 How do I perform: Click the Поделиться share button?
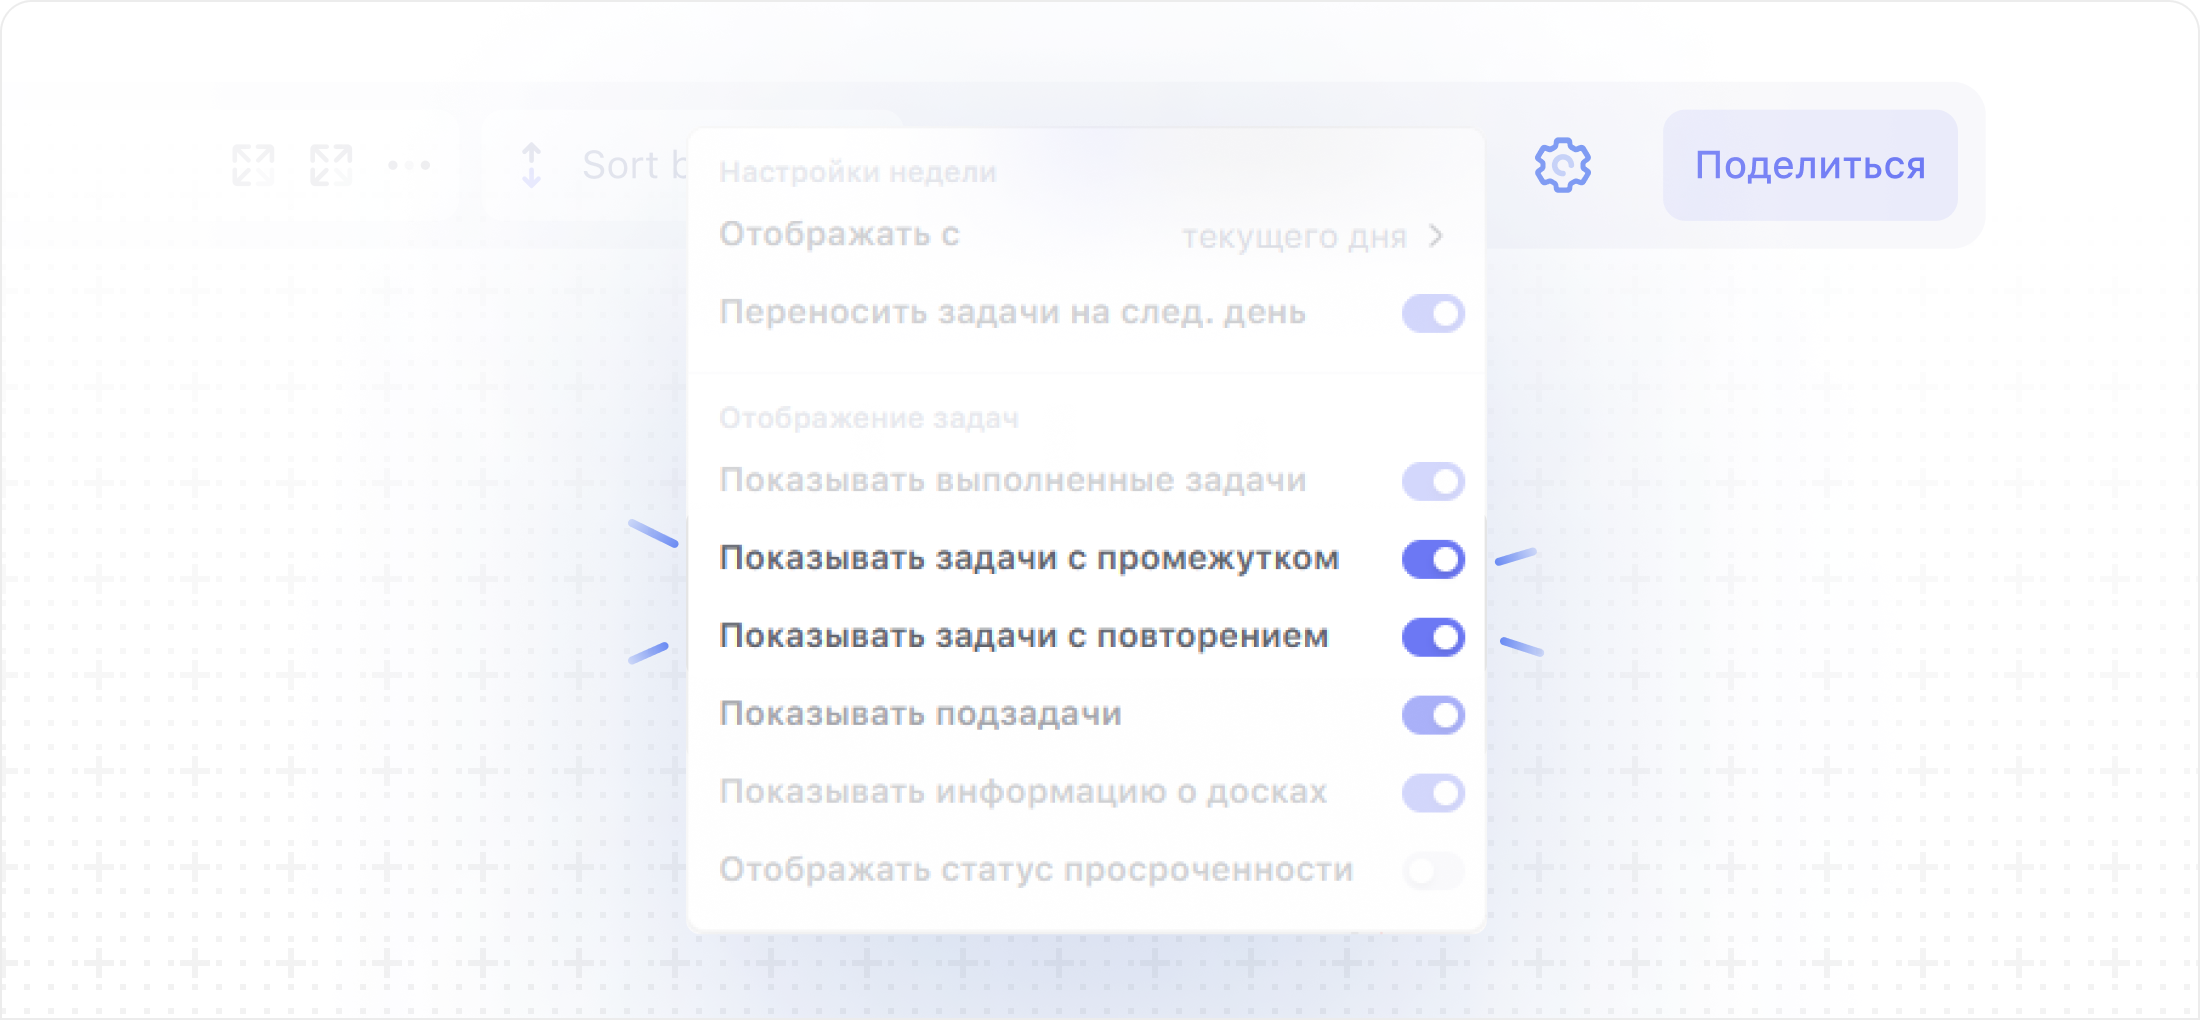1809,165
